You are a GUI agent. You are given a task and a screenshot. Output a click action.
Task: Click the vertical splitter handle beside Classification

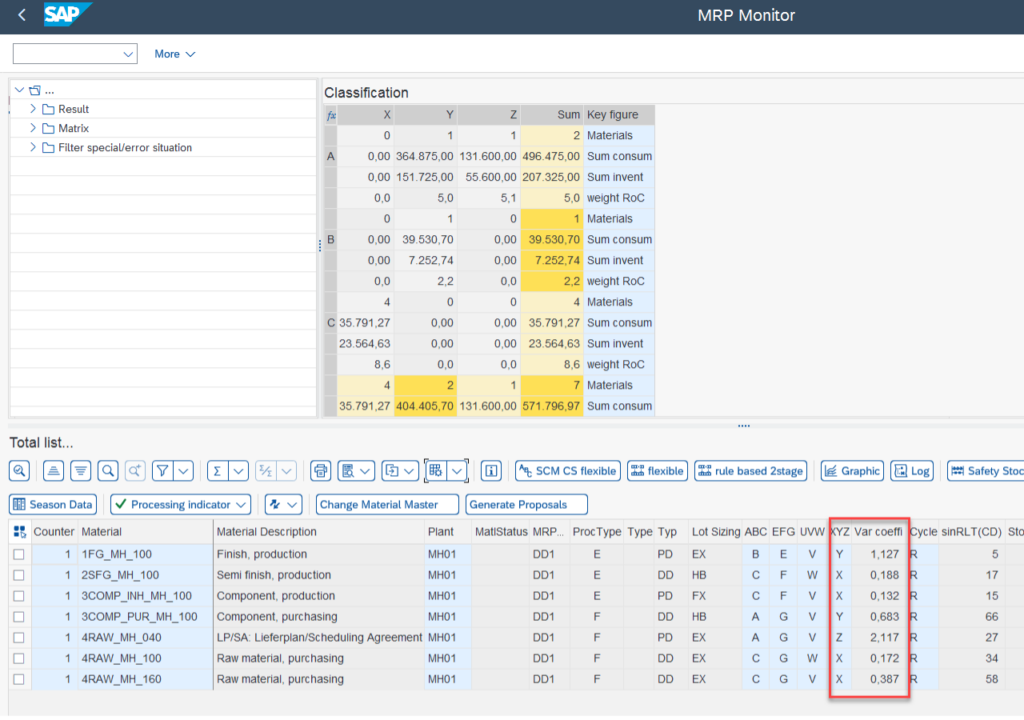pos(320,245)
